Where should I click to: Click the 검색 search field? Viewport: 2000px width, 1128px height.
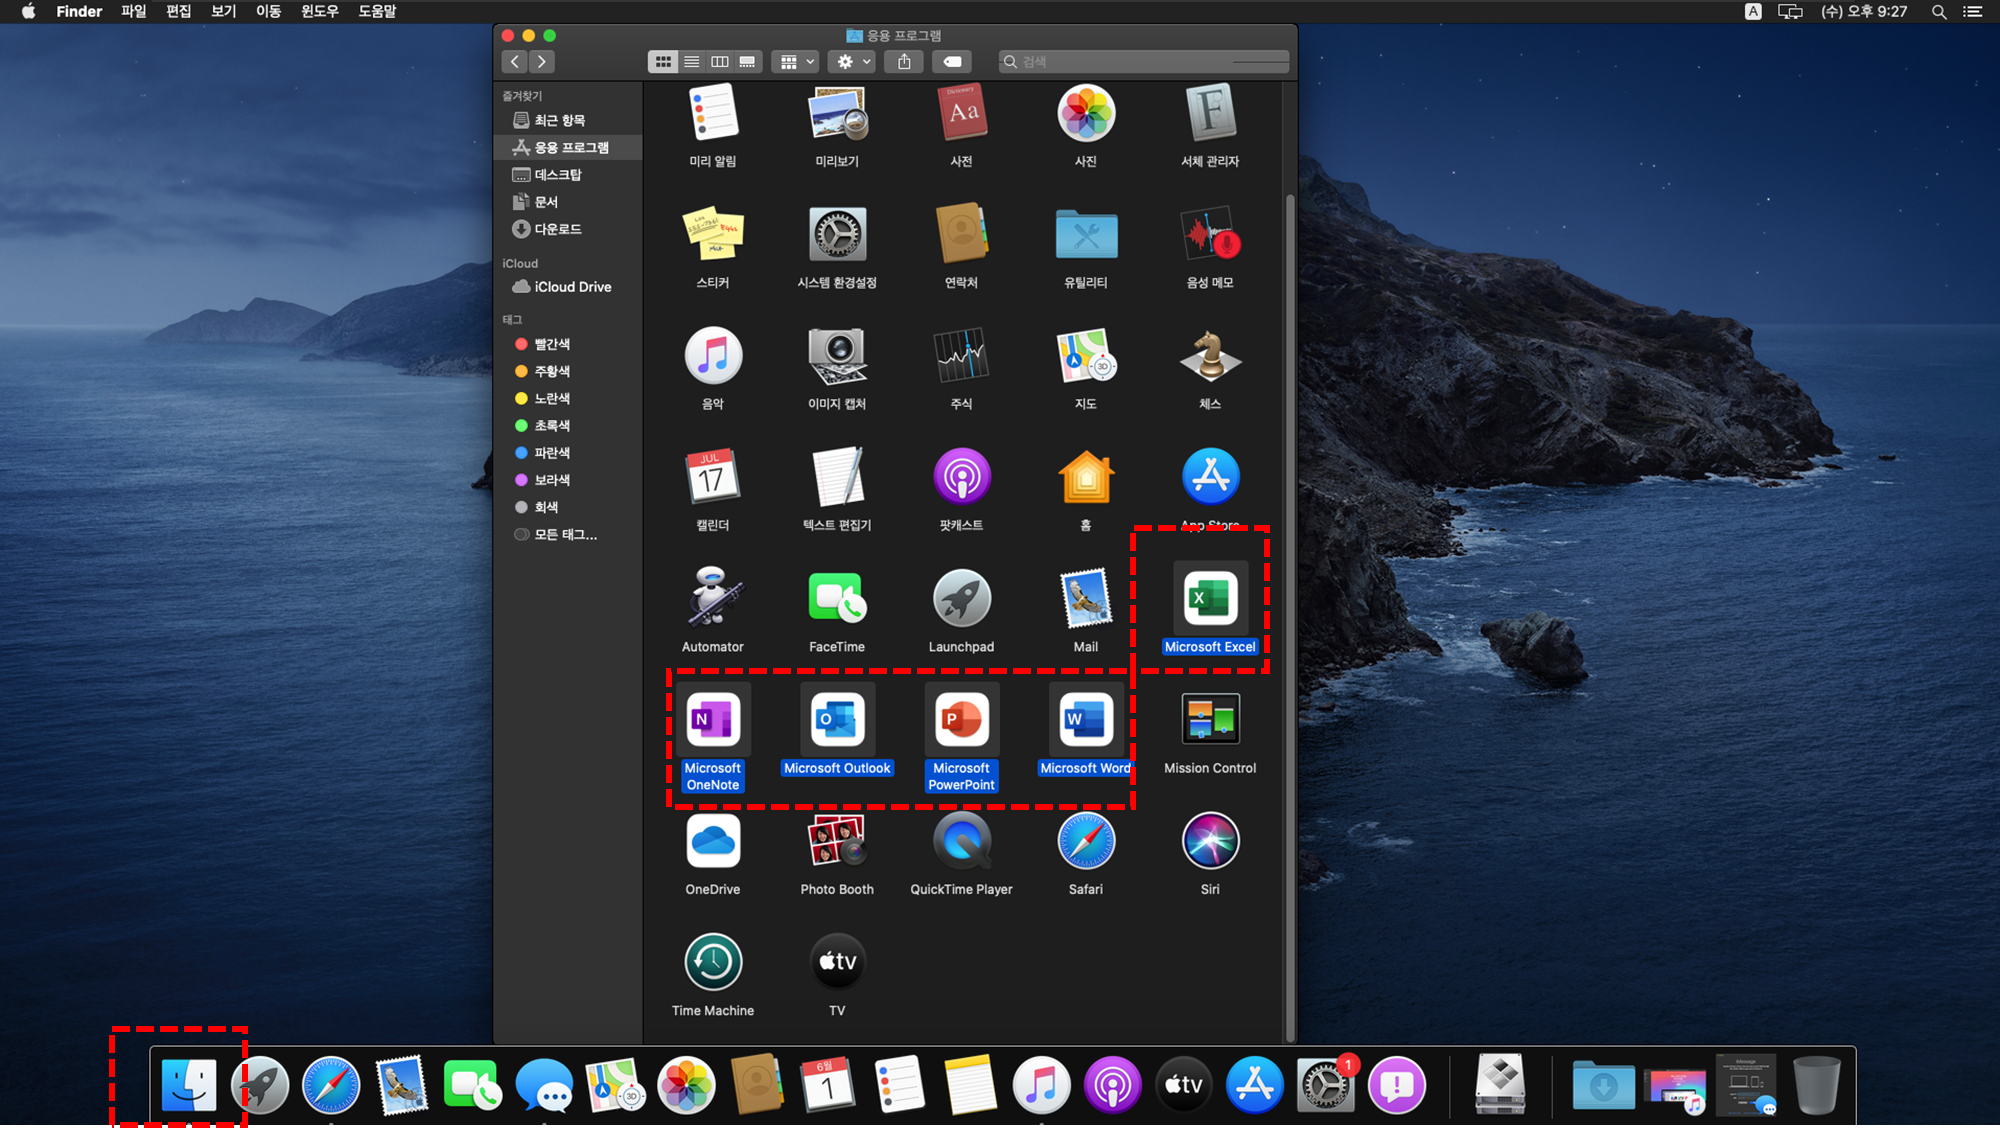1143,62
